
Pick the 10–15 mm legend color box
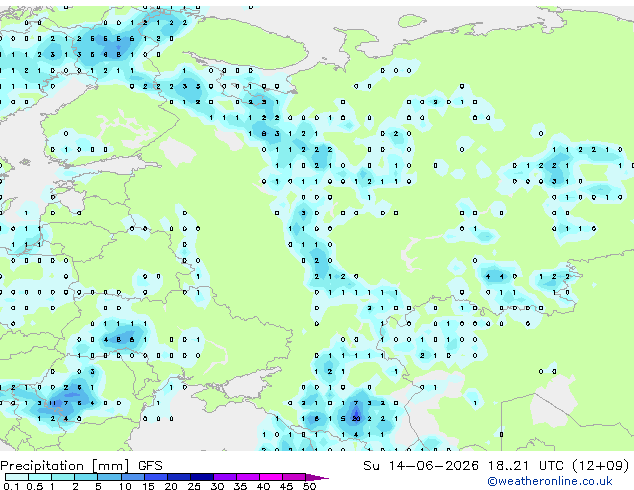point(133,477)
